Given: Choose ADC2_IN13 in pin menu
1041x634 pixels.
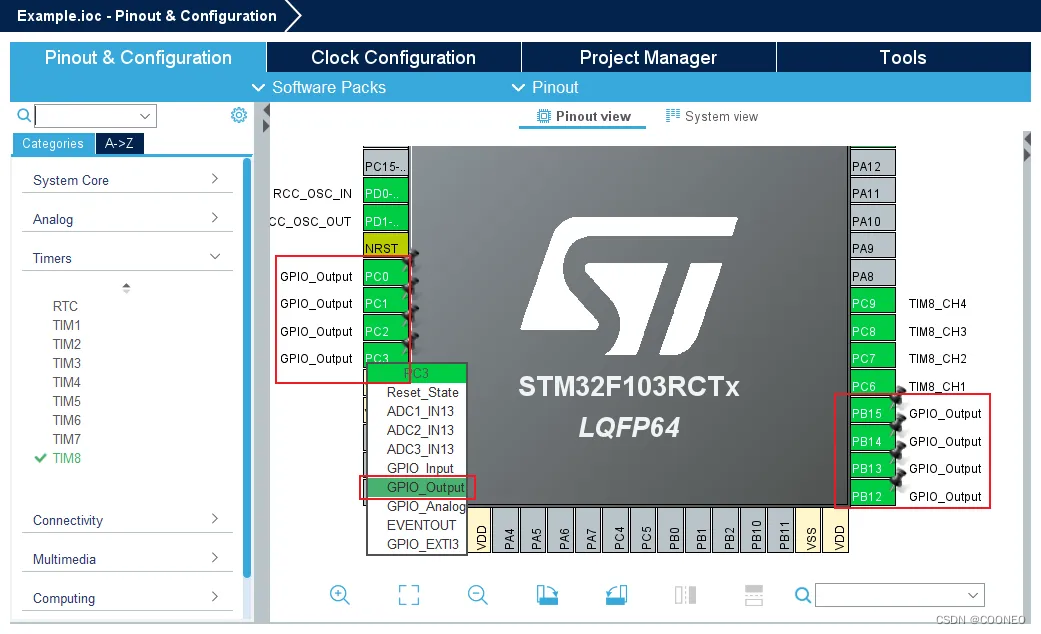Looking at the screenshot, I should point(417,430).
